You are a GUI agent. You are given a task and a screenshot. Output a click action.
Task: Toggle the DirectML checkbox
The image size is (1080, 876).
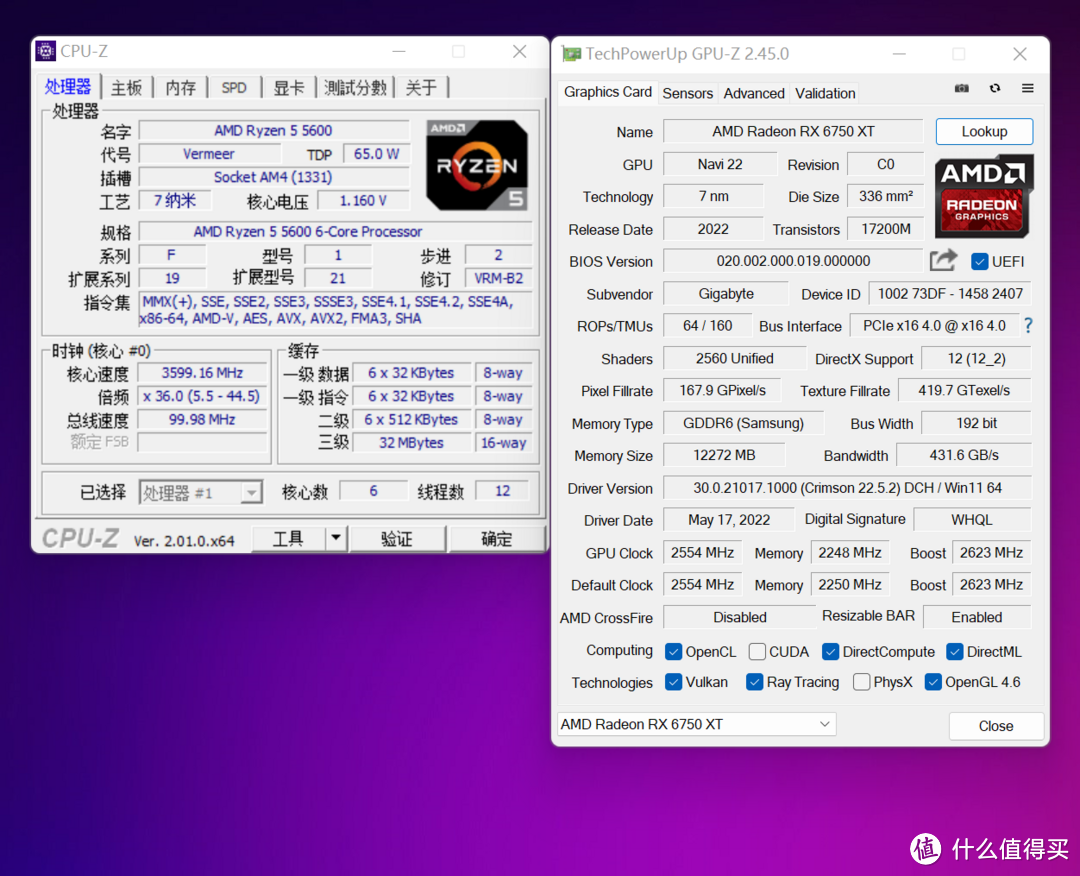coord(955,651)
